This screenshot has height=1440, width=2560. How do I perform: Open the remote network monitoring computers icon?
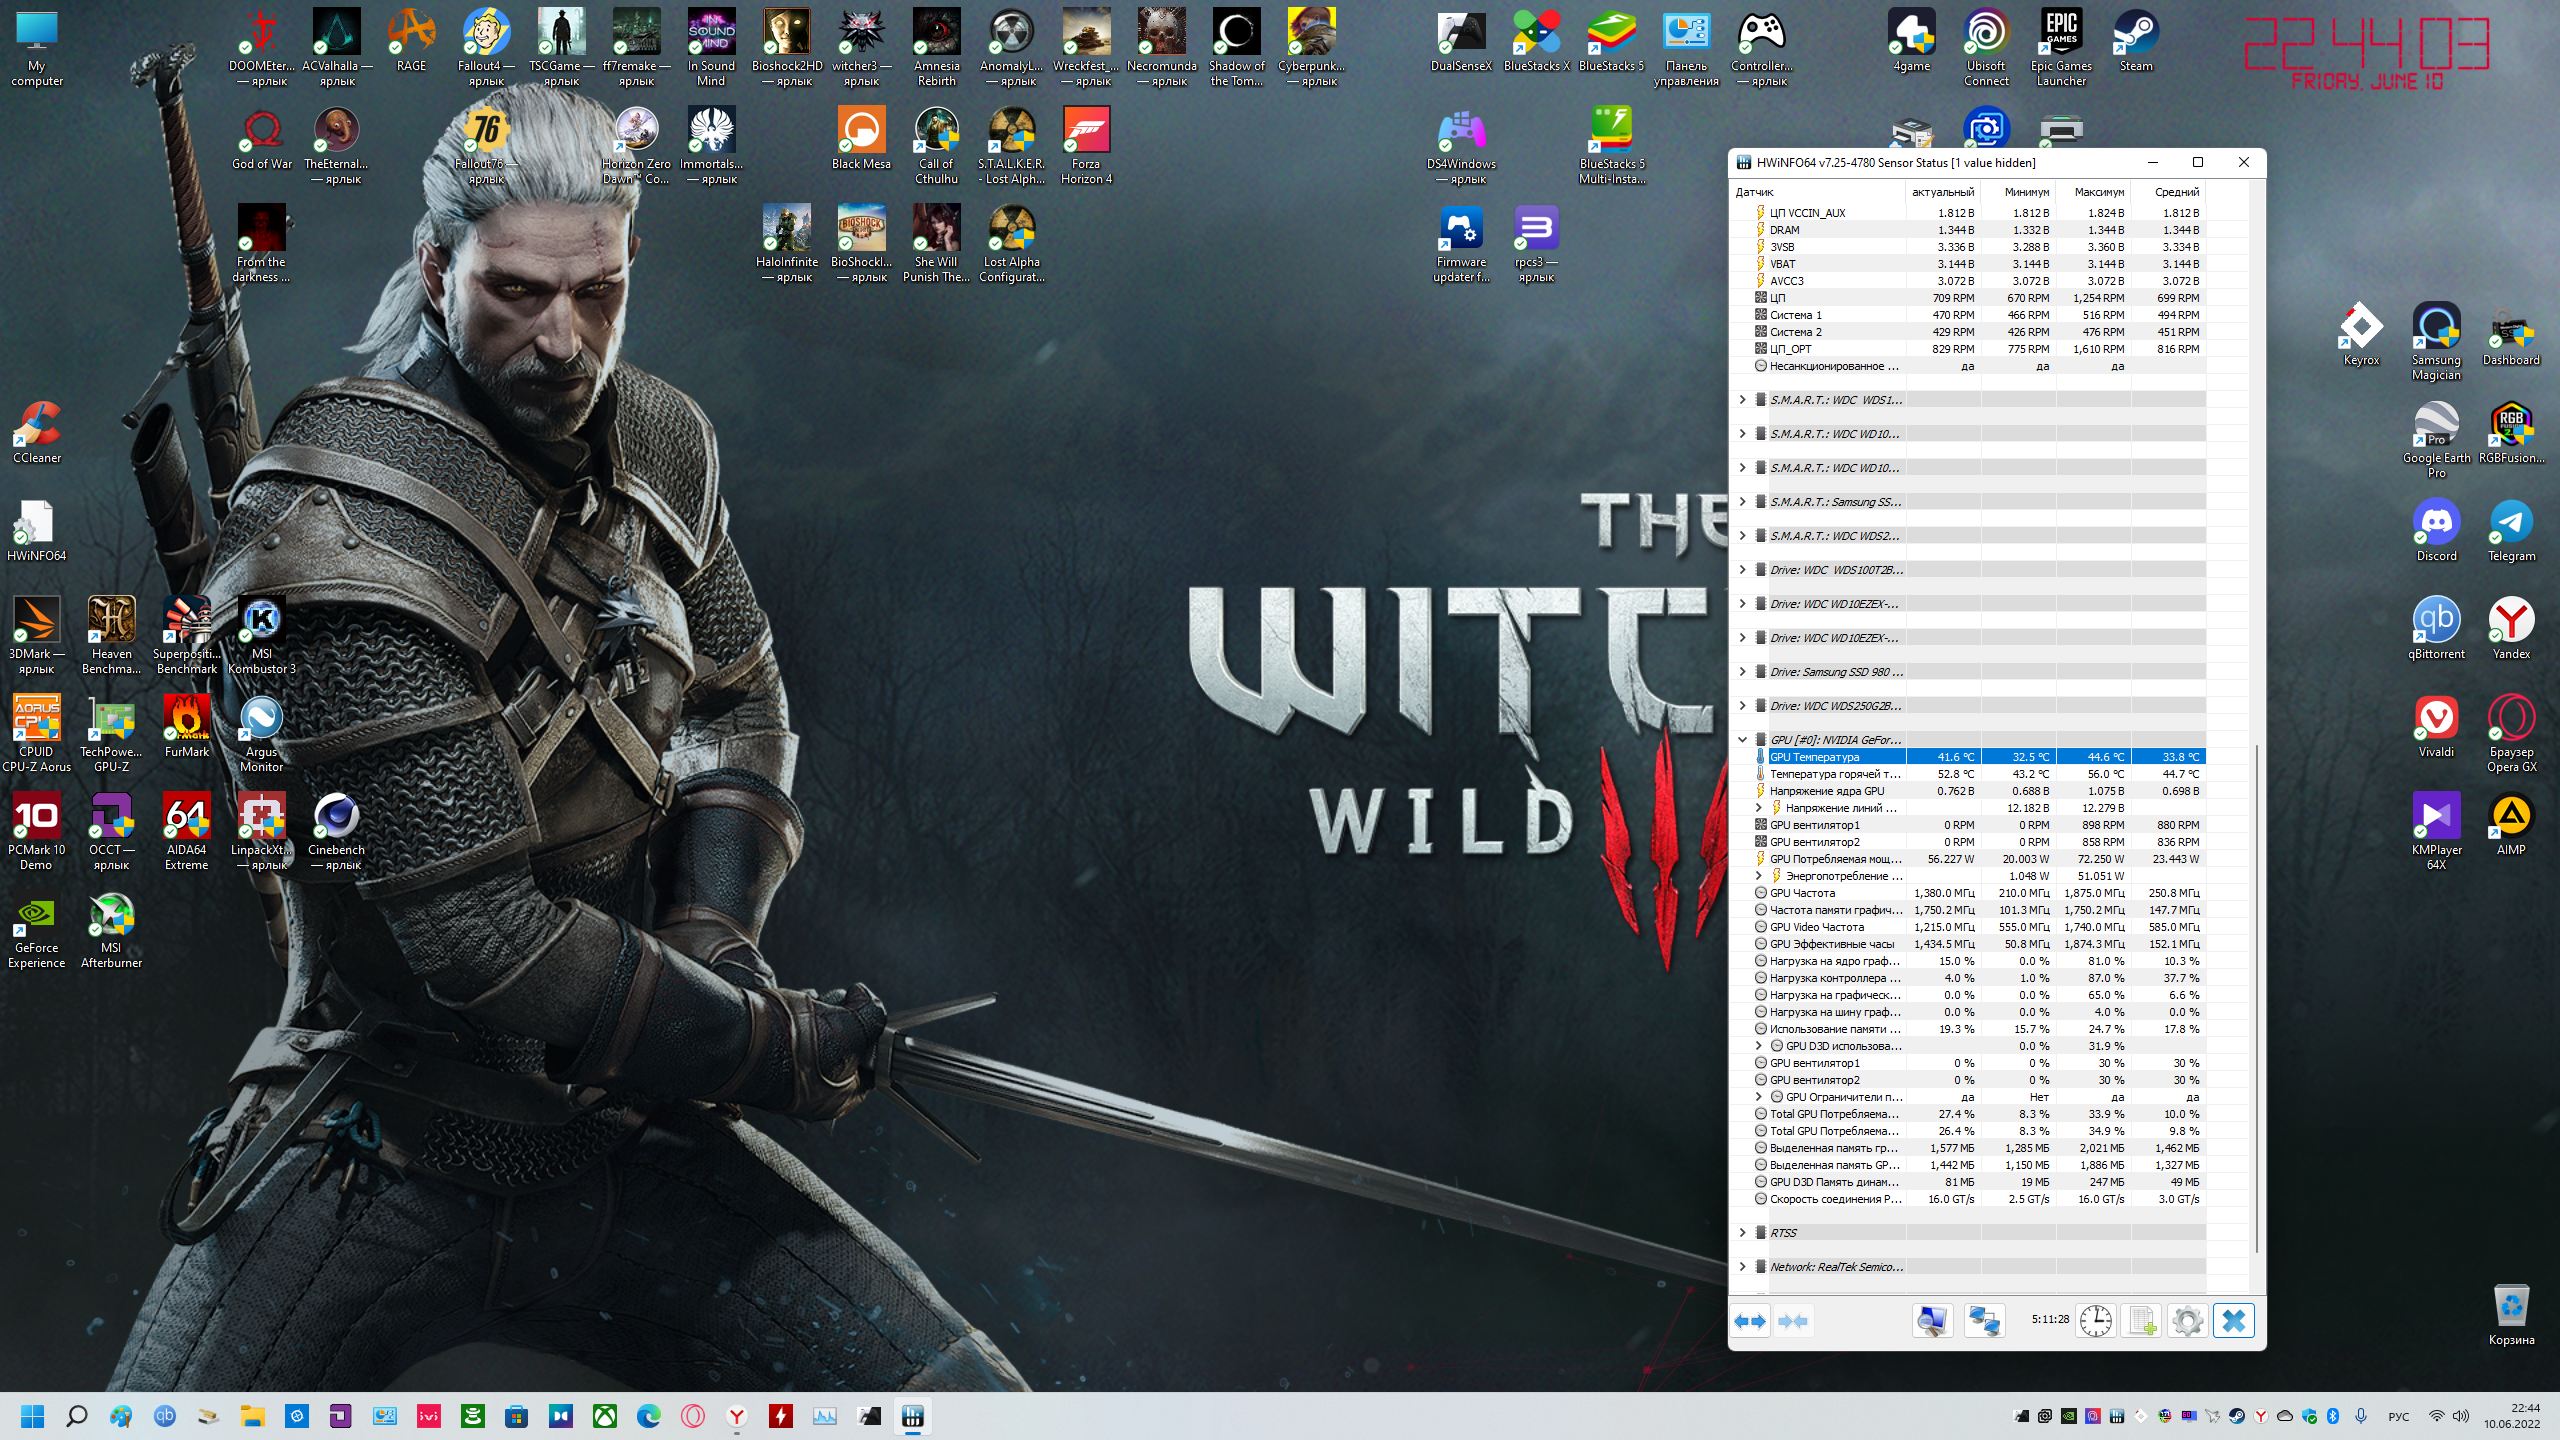tap(1984, 1321)
